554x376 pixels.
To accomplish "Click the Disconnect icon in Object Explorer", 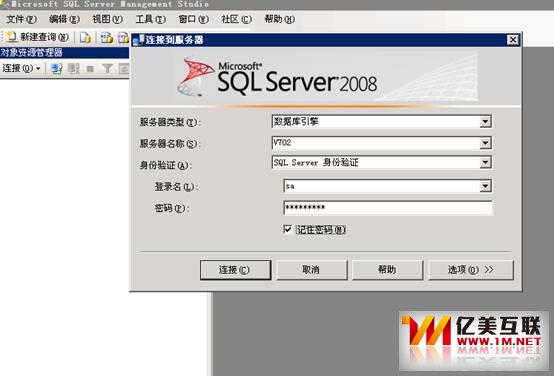I will pos(73,68).
